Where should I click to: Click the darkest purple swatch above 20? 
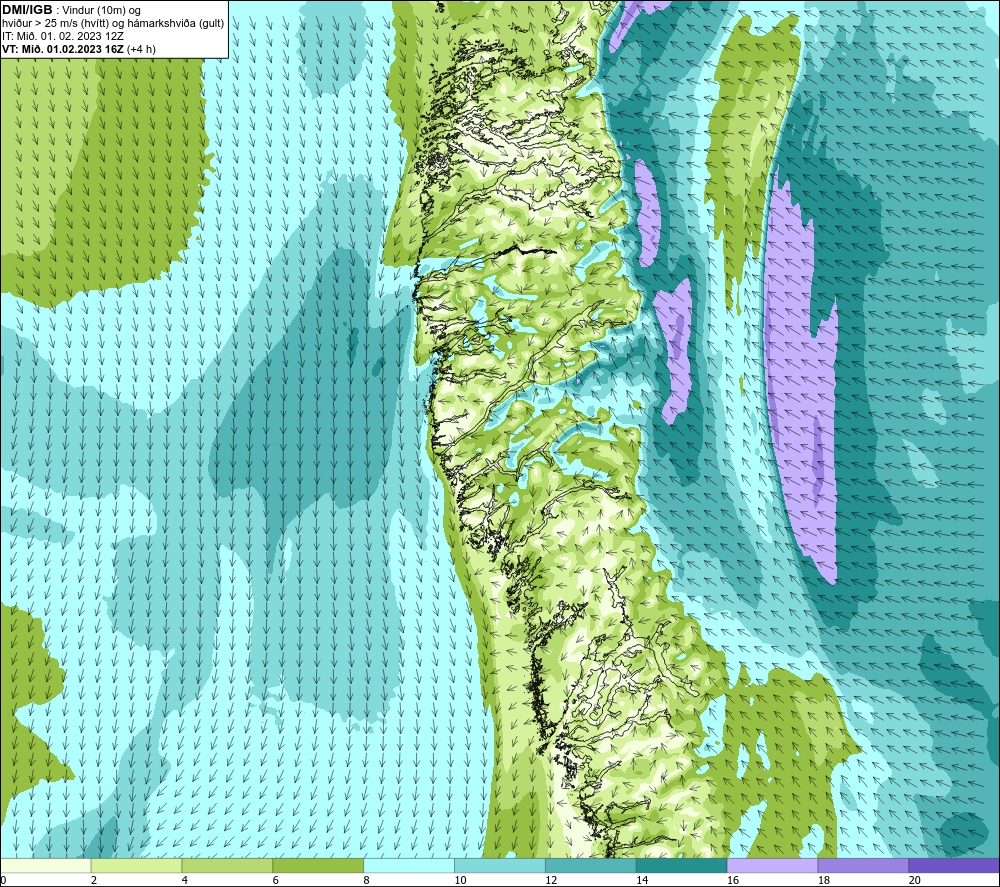[x=953, y=865]
